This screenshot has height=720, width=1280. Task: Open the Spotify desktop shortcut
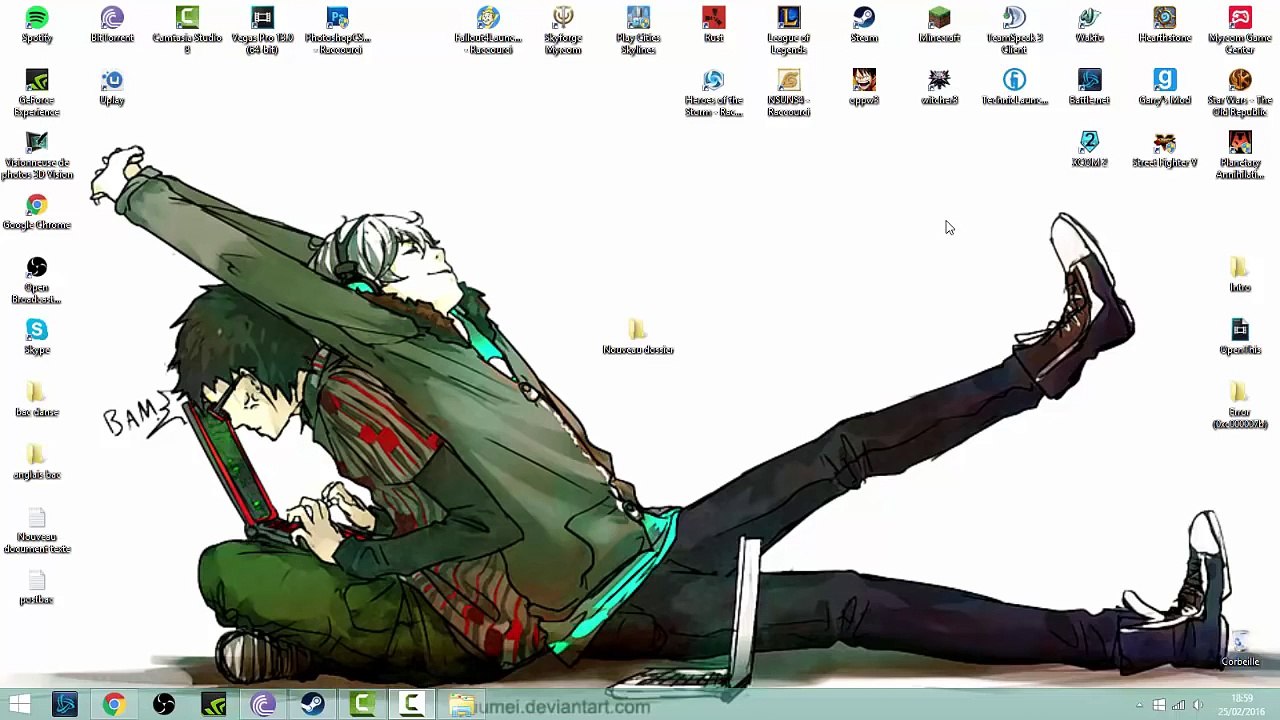pos(37,26)
